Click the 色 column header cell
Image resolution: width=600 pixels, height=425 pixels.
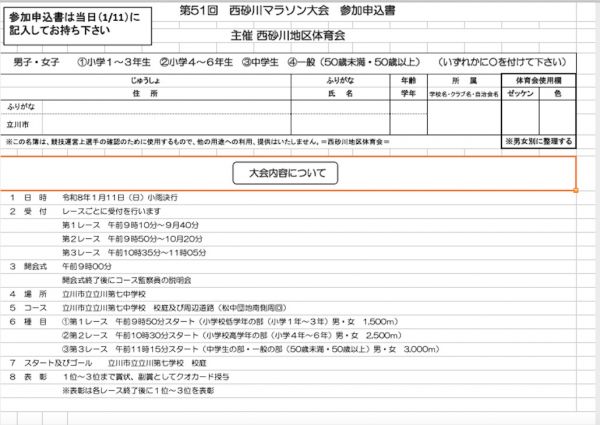pos(558,92)
